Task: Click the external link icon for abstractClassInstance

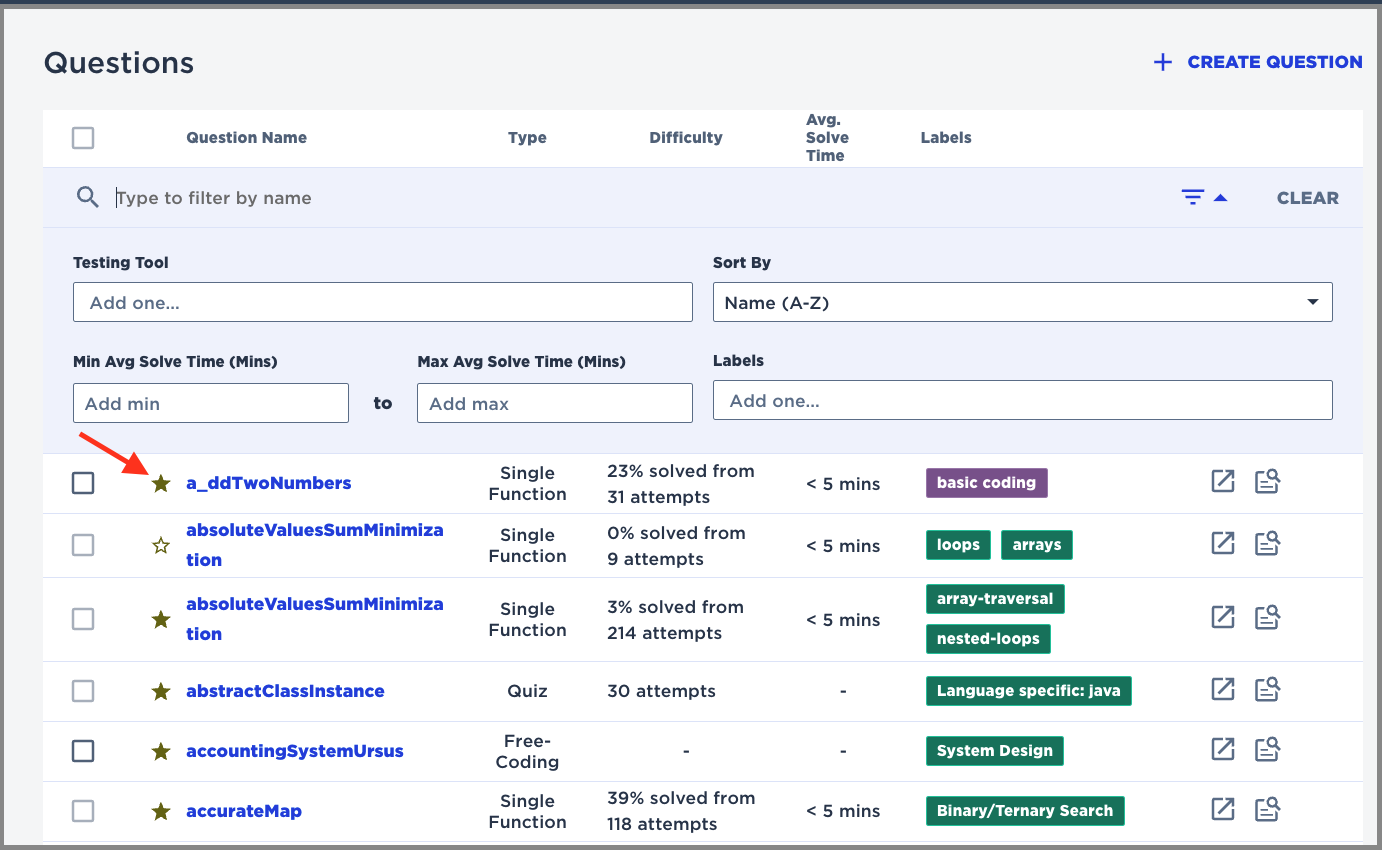Action: pyautogui.click(x=1222, y=689)
